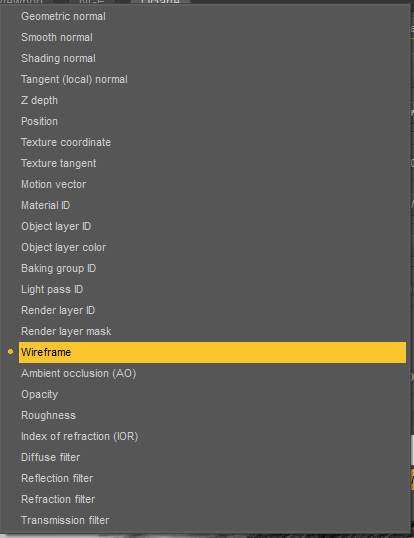Choose Roughness from the list
The height and width of the screenshot is (538, 414).
pyautogui.click(x=212, y=415)
